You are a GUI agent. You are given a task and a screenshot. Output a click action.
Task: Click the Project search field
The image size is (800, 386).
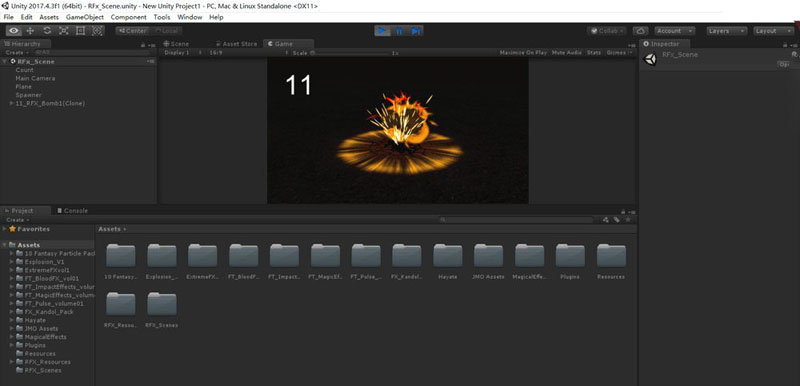click(x=516, y=220)
